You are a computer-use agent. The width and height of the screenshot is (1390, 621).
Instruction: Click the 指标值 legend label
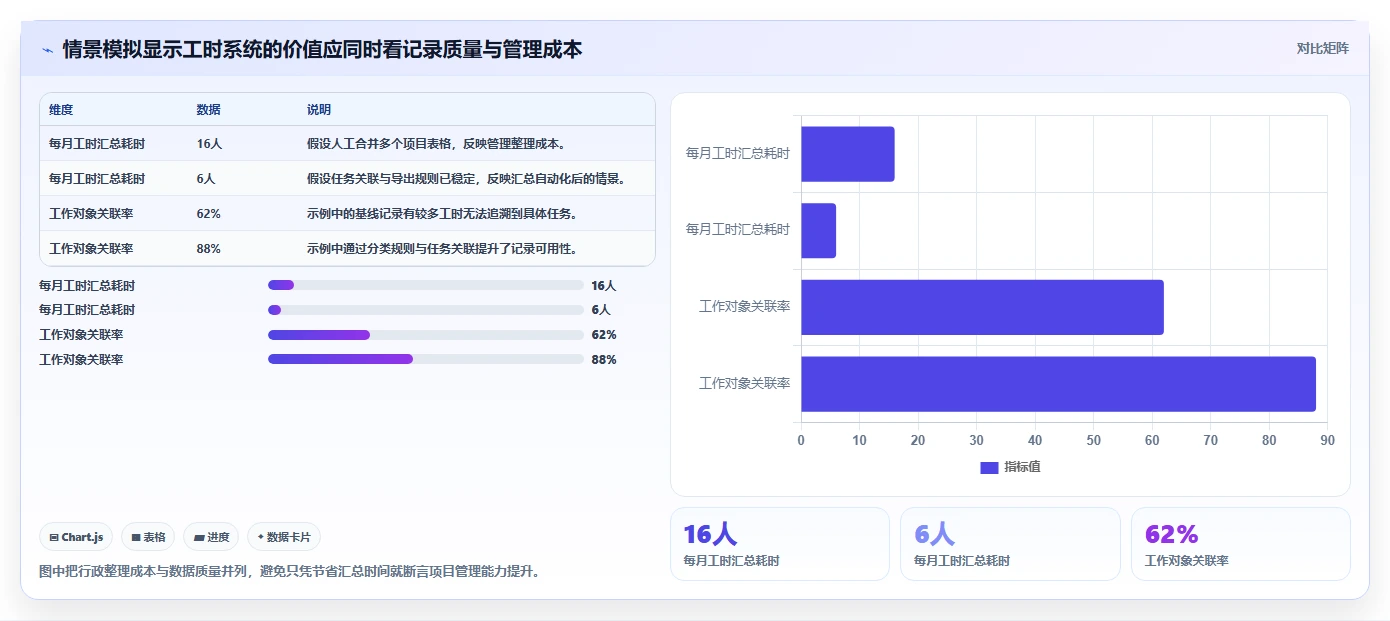coord(1022,467)
